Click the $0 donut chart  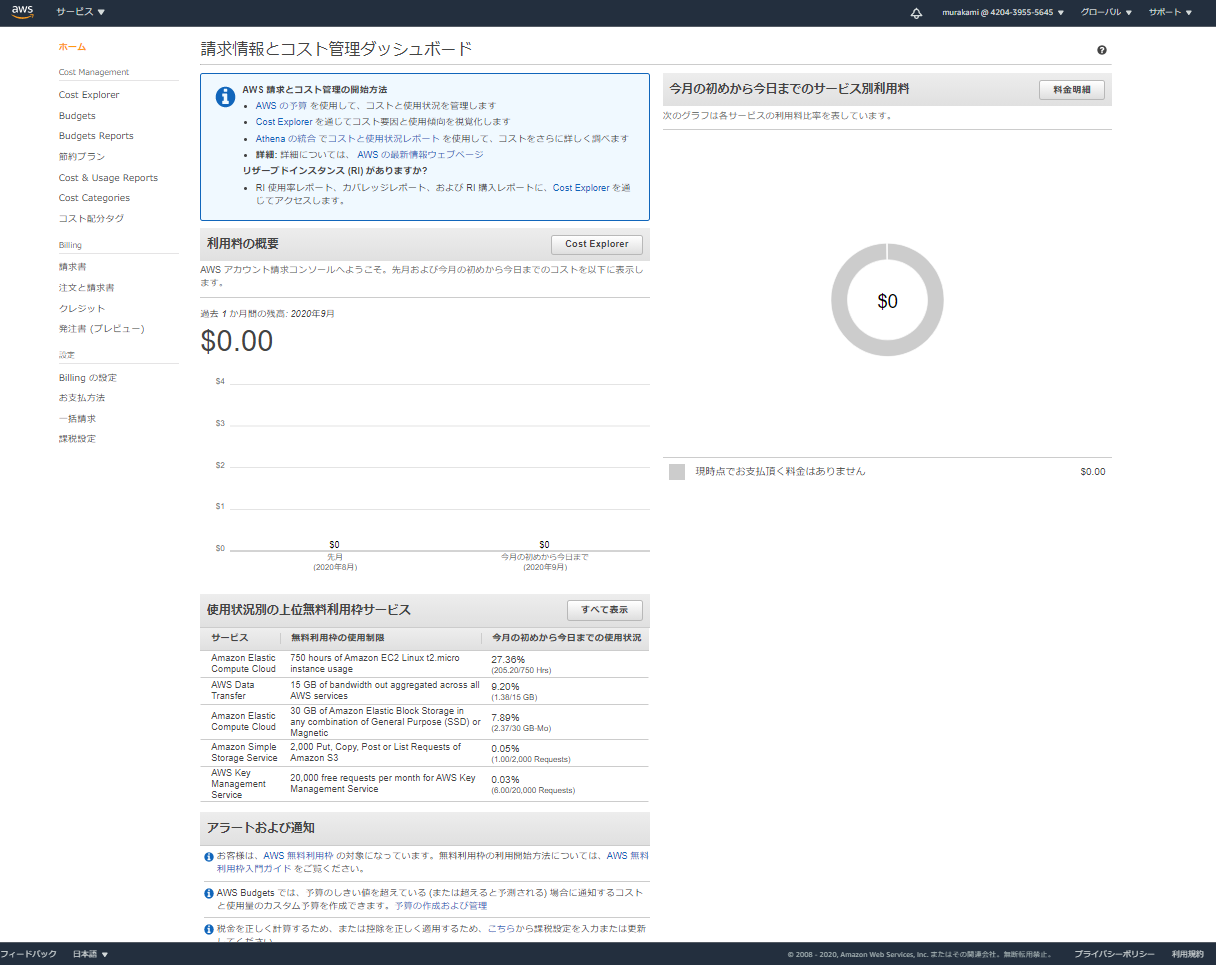tap(887, 300)
